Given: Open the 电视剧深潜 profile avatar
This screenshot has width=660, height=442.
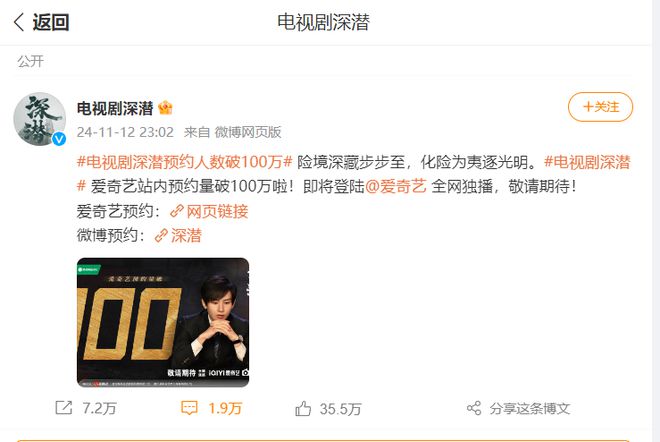Looking at the screenshot, I should pos(40,119).
